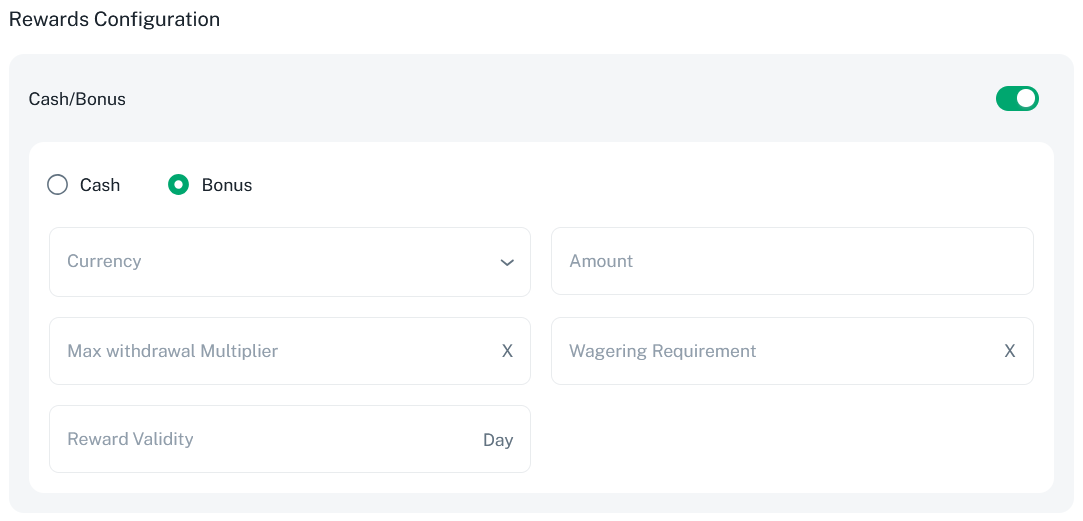
Task: Click the Amount input field
Action: [791, 261]
